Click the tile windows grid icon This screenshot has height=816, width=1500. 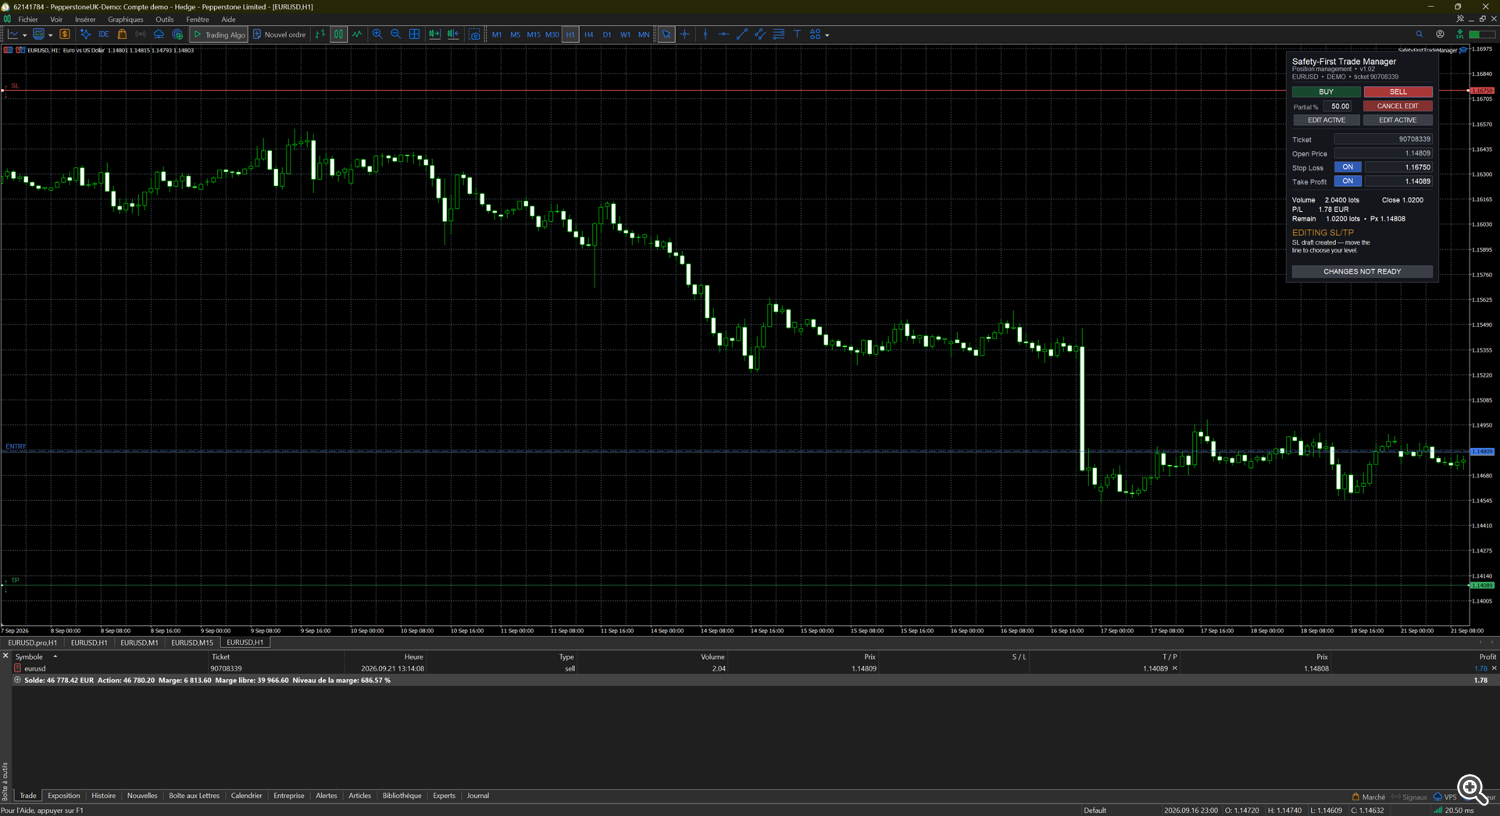415,34
